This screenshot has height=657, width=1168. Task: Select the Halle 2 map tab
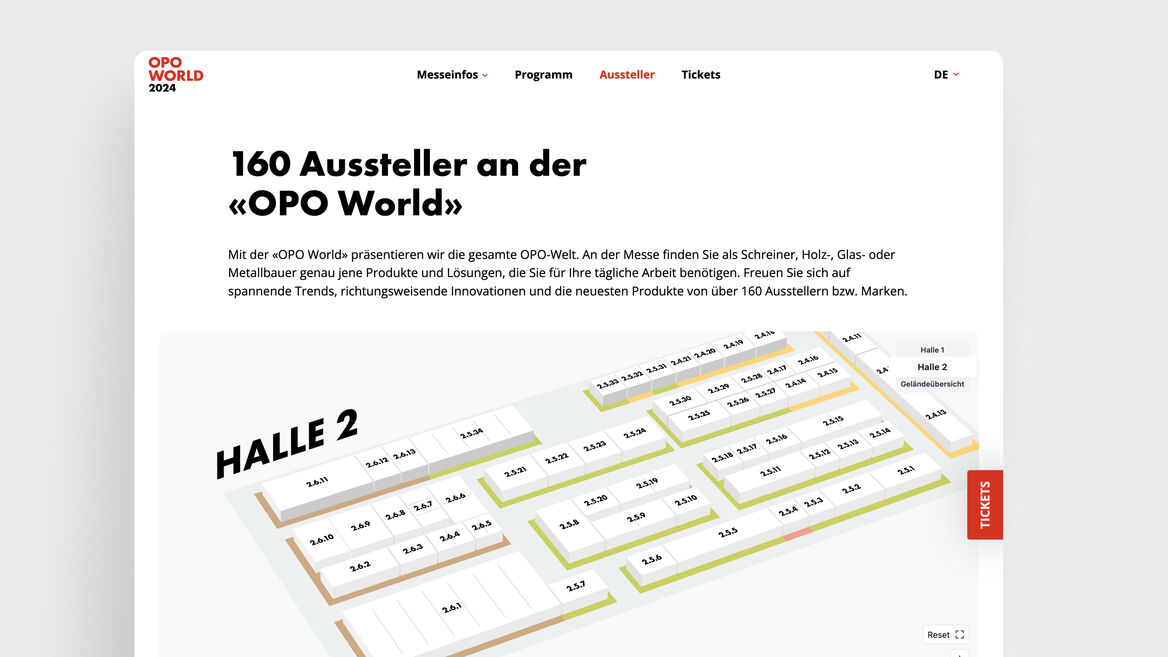[x=932, y=366]
